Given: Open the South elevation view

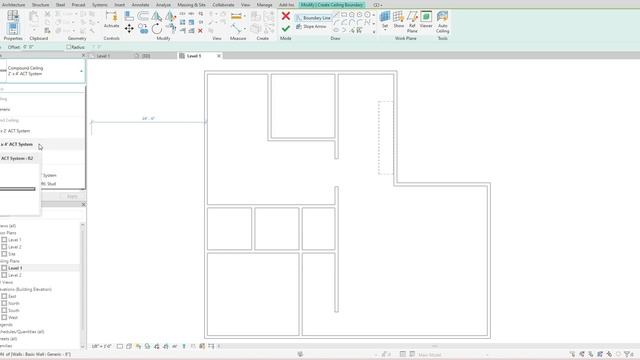Looking at the screenshot, I should pos(13,310).
